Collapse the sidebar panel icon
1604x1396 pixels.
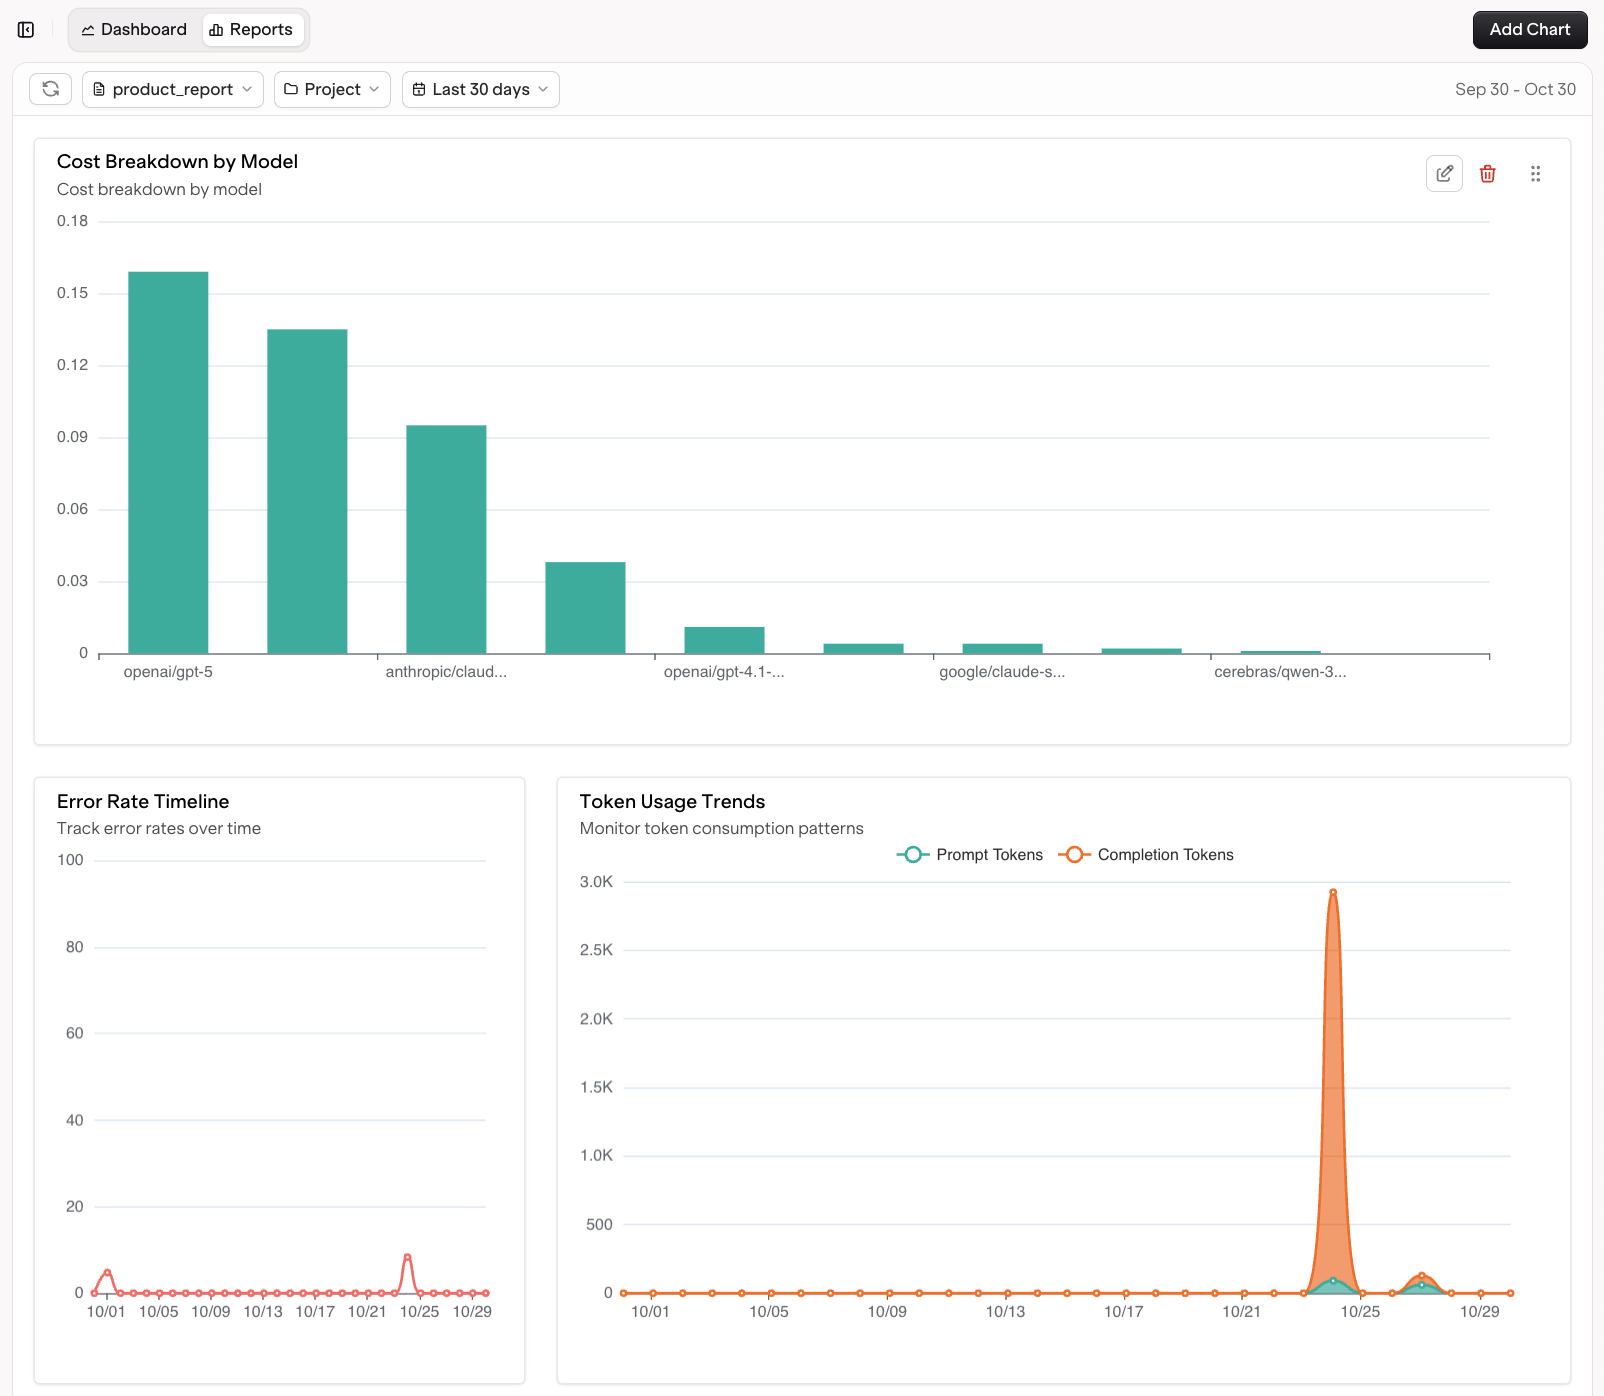pyautogui.click(x=26, y=30)
